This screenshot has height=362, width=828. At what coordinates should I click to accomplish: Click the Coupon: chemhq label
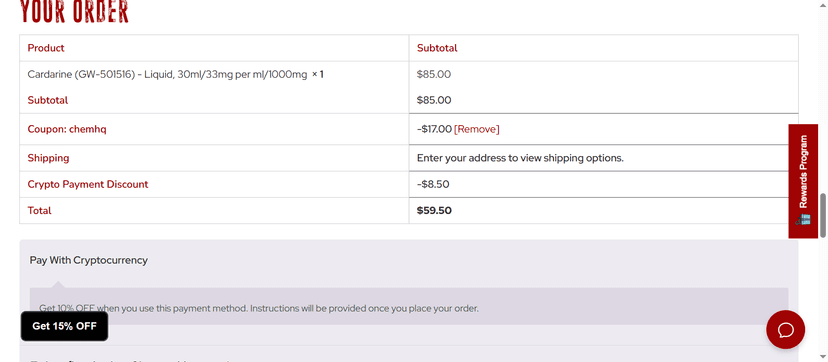67,129
